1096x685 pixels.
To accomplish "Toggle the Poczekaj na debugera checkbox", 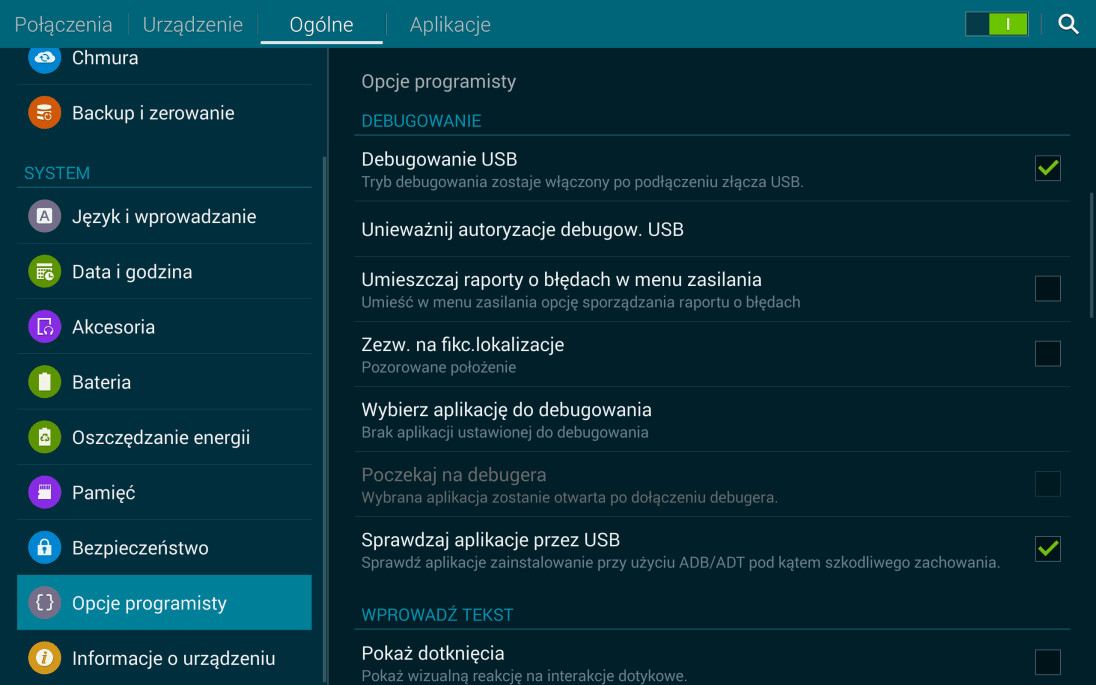I will [1048, 483].
